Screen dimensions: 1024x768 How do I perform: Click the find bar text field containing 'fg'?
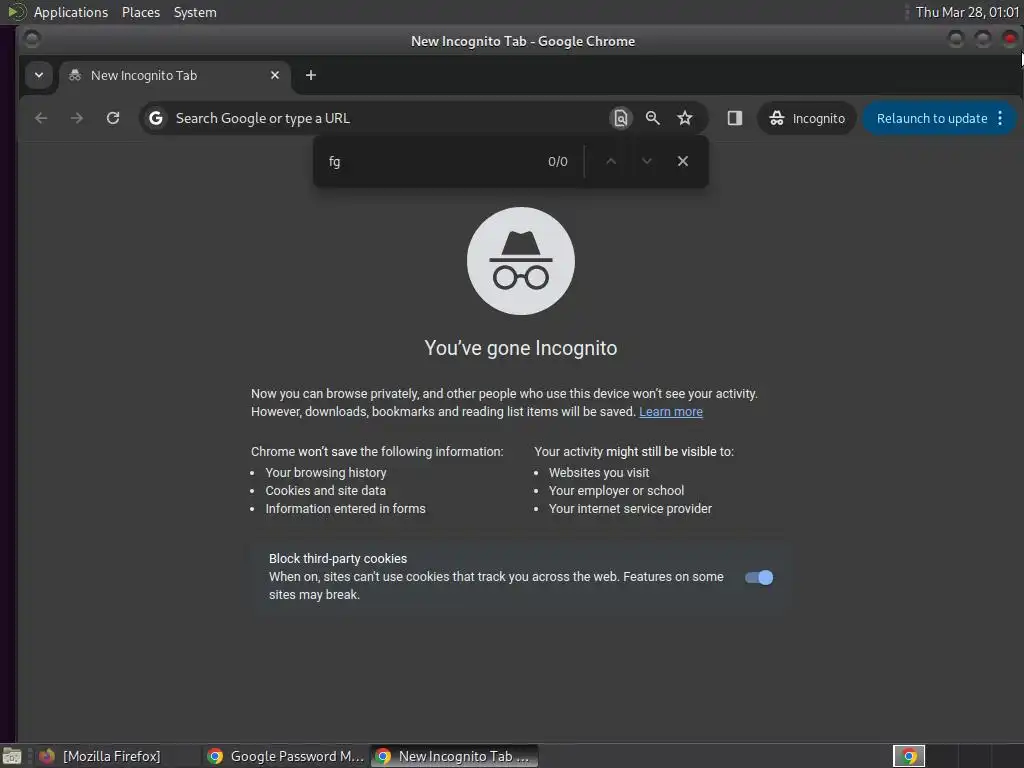(x=431, y=161)
